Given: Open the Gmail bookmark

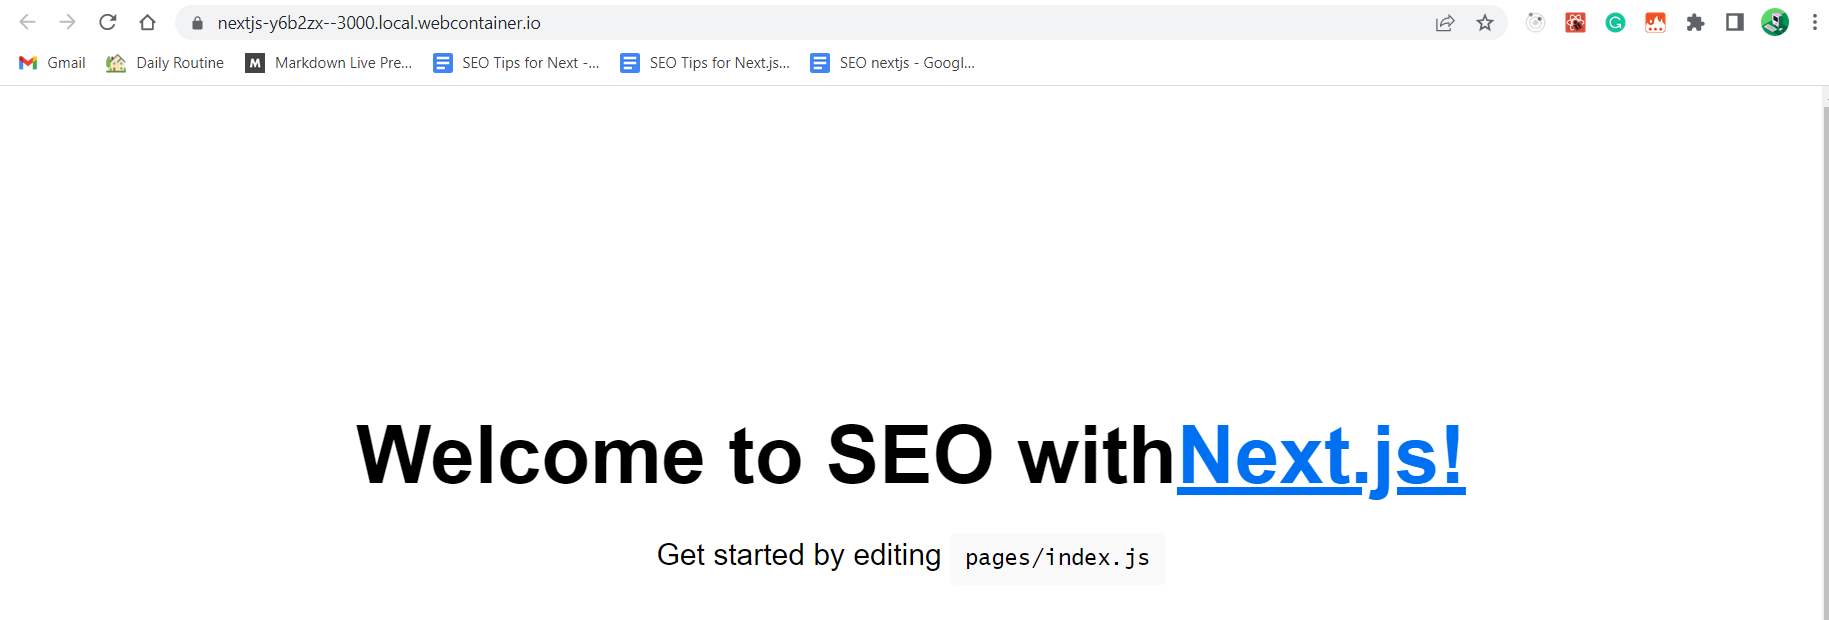Looking at the screenshot, I should coord(52,63).
